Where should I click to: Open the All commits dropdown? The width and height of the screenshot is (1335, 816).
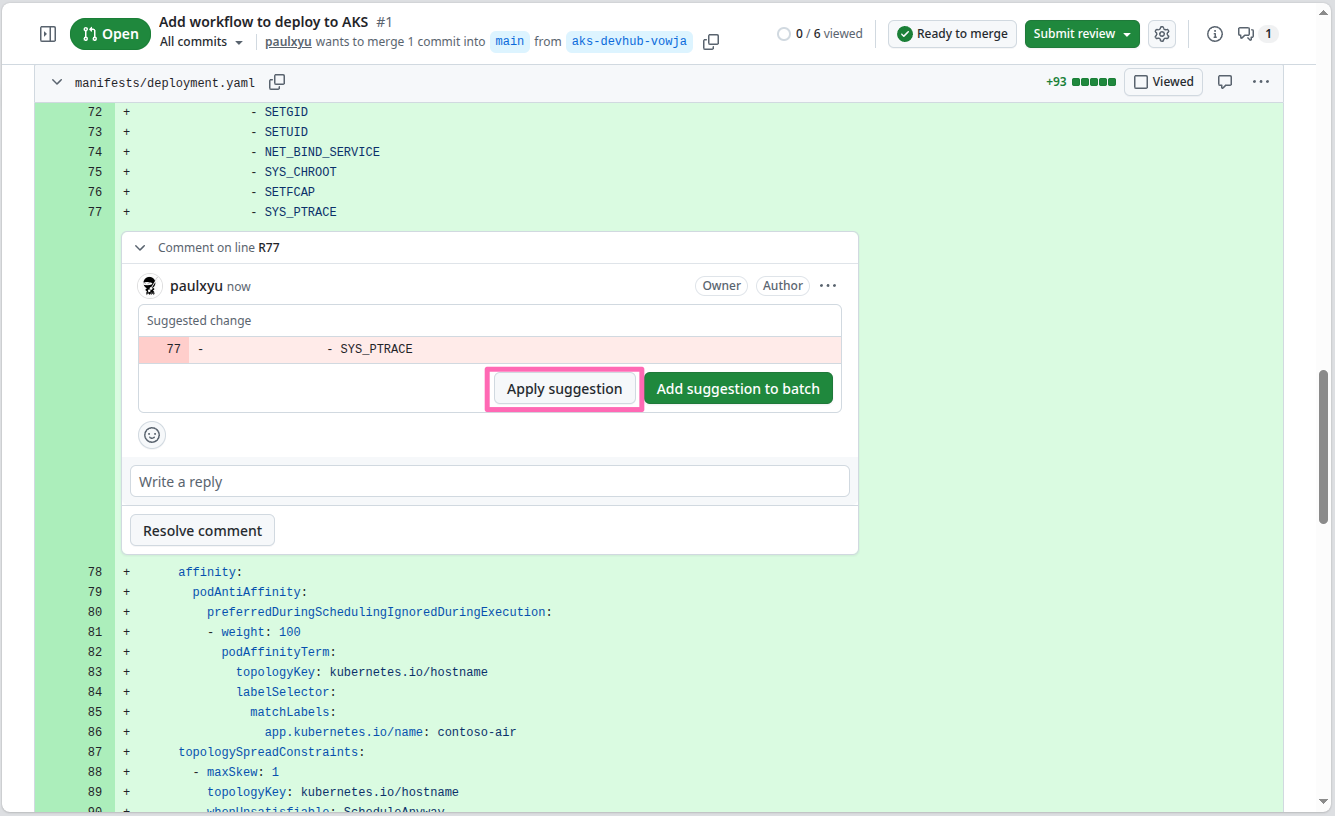tap(201, 42)
